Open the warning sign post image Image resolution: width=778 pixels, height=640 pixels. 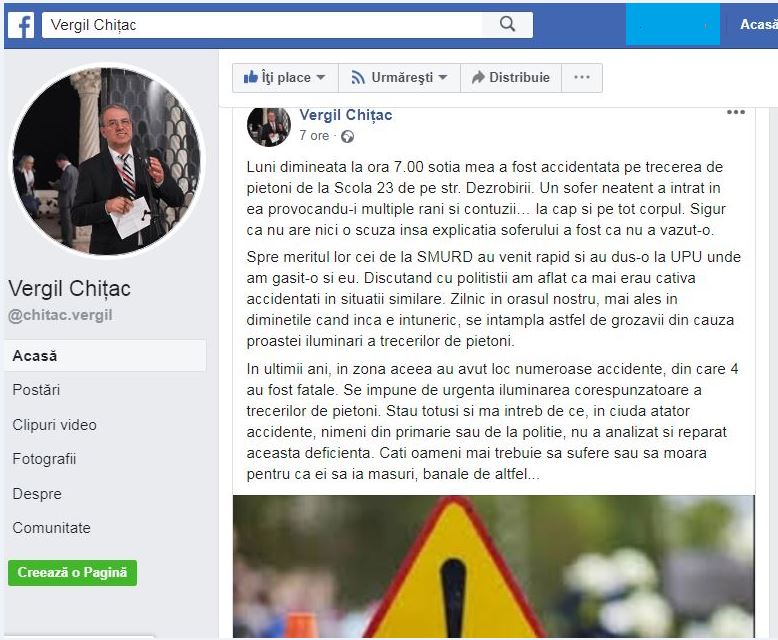tap(494, 566)
